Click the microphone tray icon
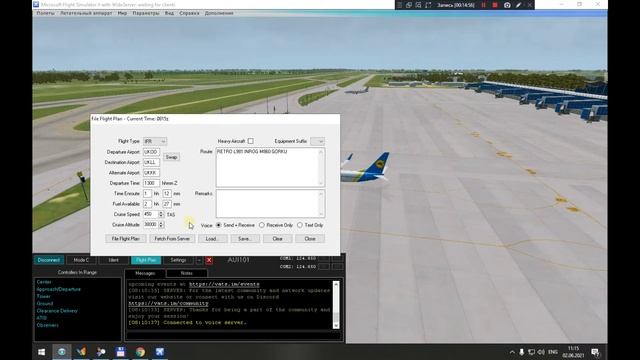This screenshot has height=360, width=640. [522, 352]
